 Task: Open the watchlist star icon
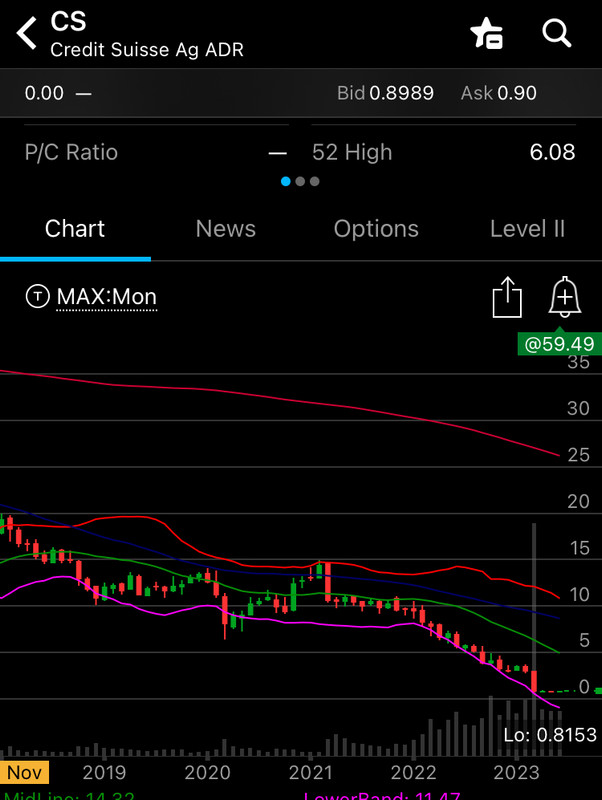tap(487, 34)
